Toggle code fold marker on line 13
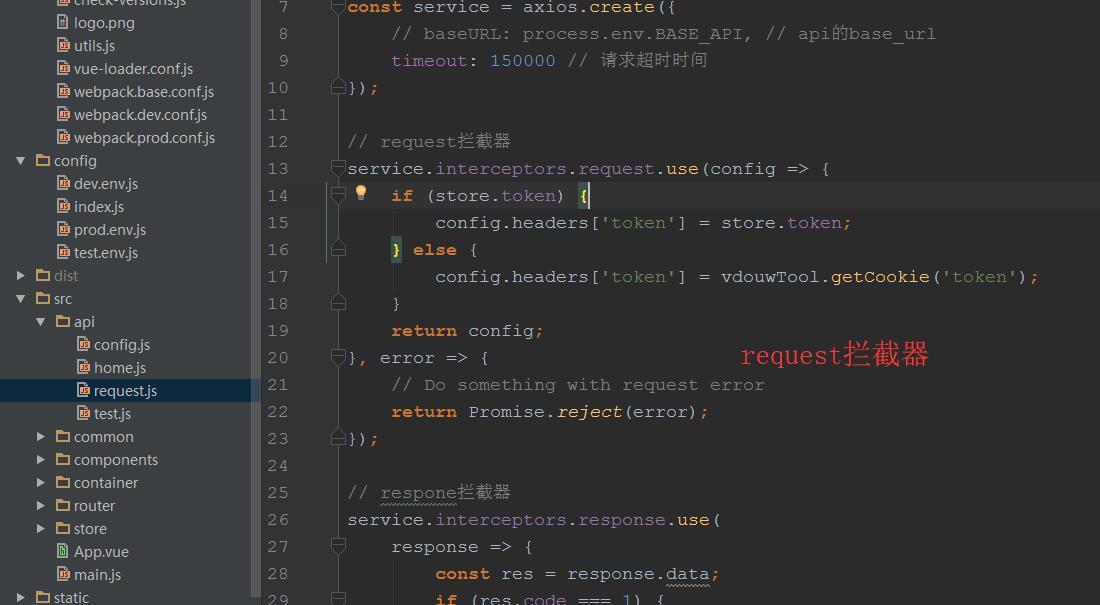The height and width of the screenshot is (605, 1100). point(338,169)
